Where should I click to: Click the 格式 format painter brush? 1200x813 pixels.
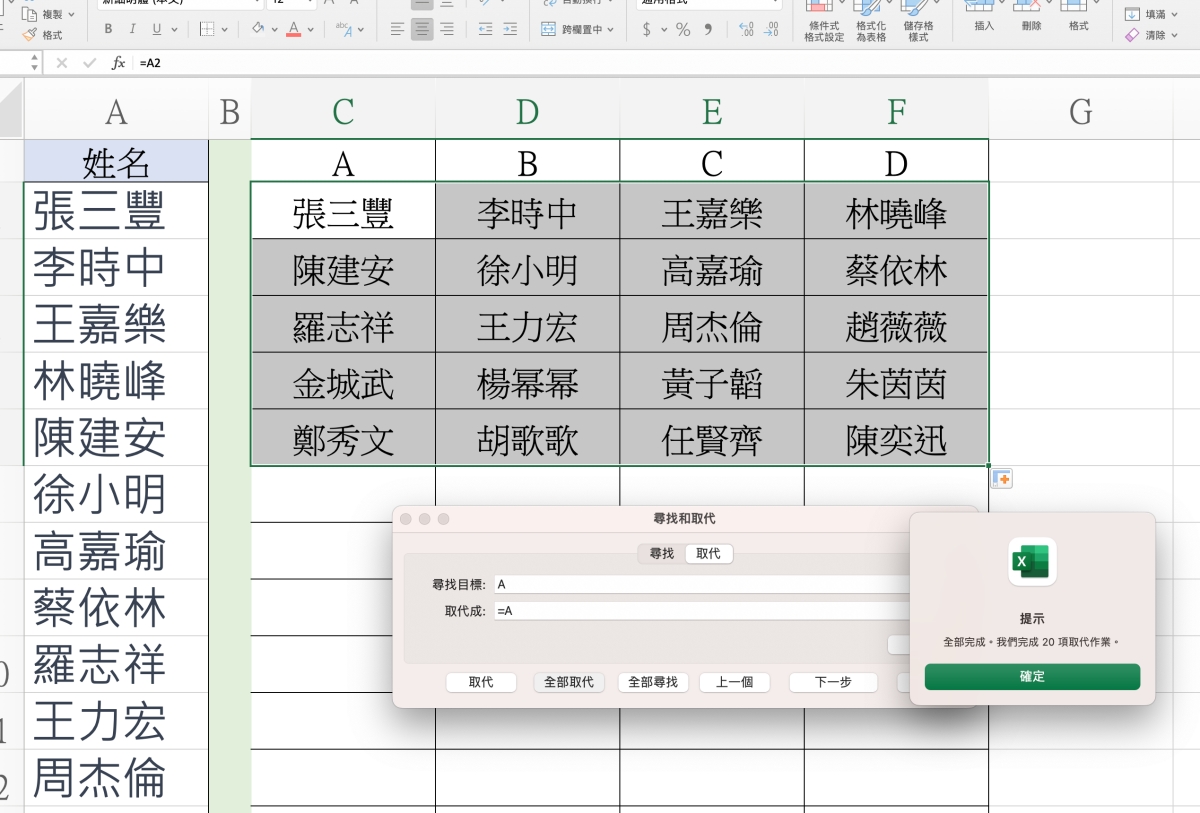(x=30, y=35)
